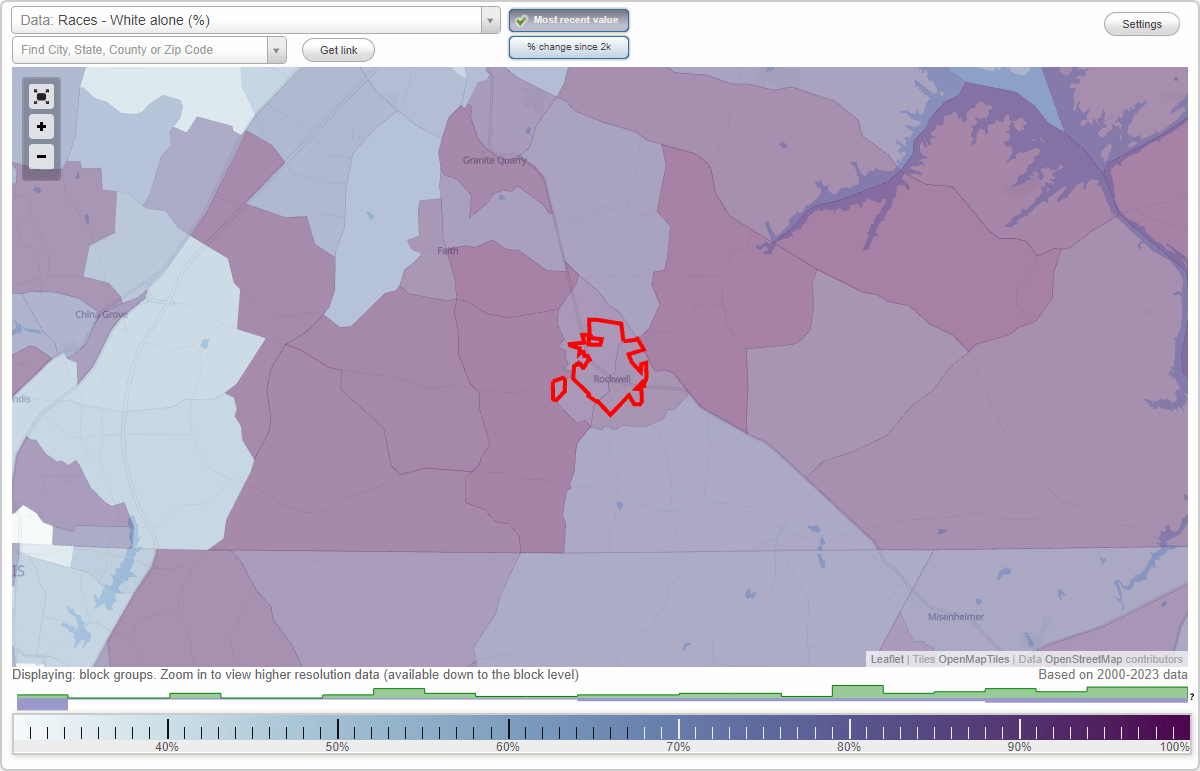Enable the 'Most recent value' display
1200x771 pixels.
pos(568,20)
